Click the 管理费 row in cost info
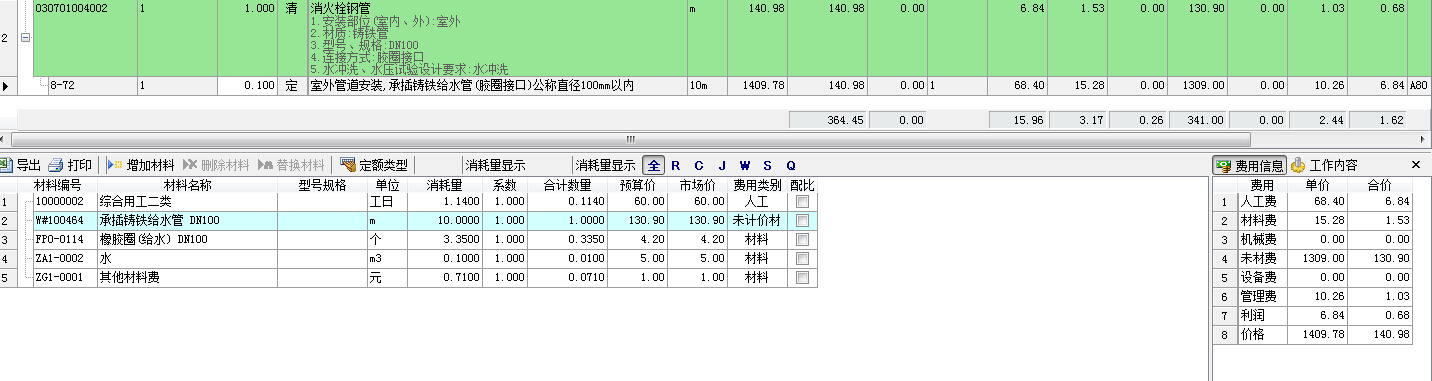Screen dimensions: 1432x381 tap(1313, 297)
